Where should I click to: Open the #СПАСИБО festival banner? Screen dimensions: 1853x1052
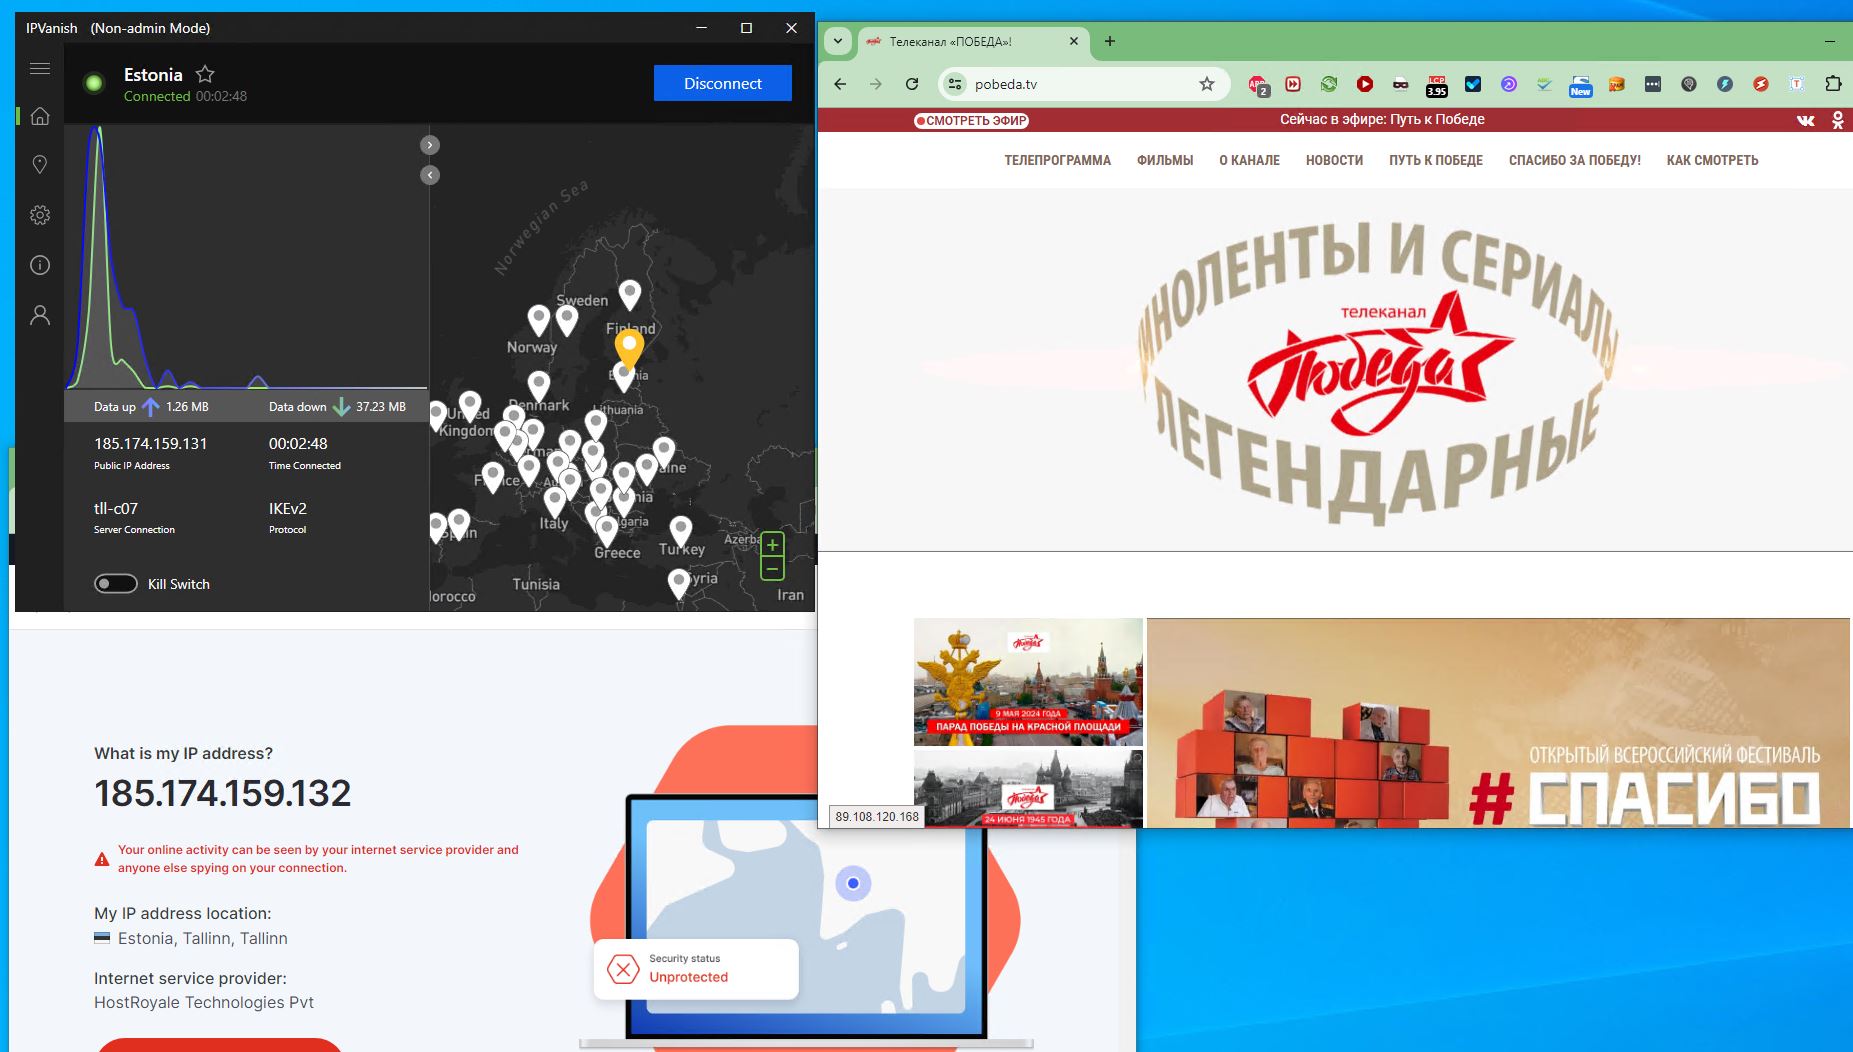(x=1498, y=723)
